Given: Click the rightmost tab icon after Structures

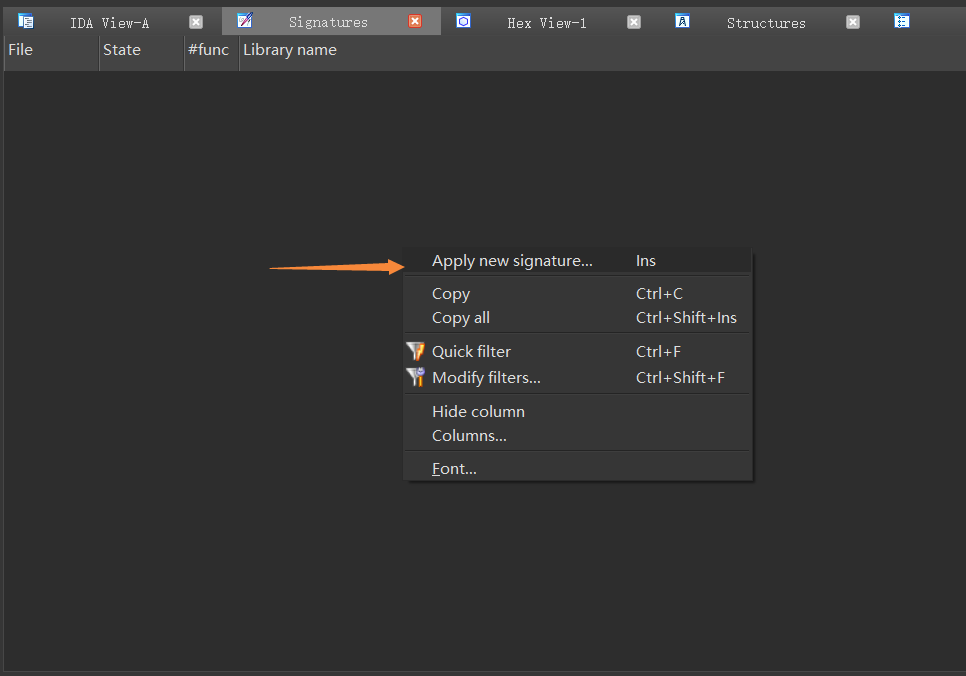Looking at the screenshot, I should tap(901, 21).
